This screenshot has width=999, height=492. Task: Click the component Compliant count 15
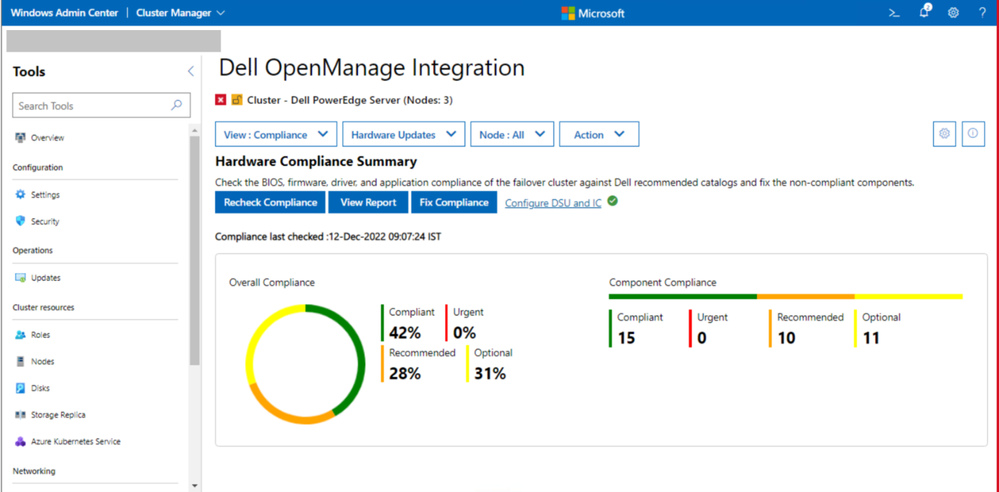626,338
